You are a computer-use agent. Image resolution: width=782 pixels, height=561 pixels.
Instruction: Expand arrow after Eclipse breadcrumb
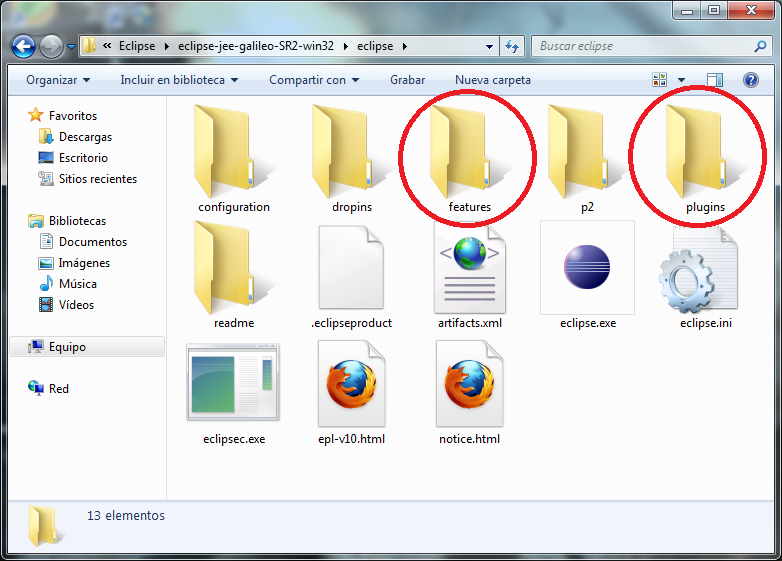(x=167, y=46)
